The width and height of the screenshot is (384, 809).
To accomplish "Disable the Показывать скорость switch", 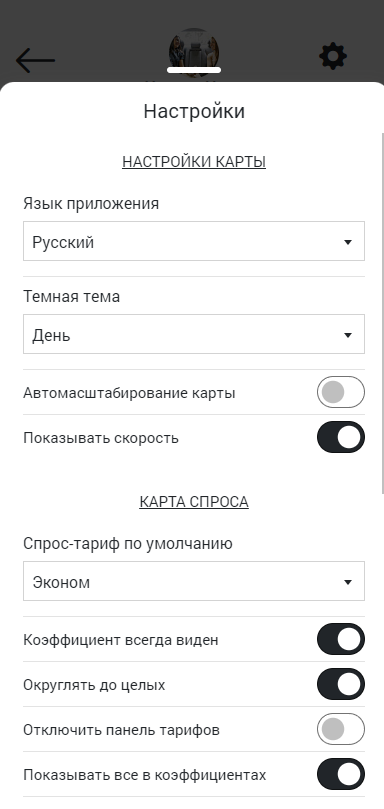I will [x=341, y=438].
